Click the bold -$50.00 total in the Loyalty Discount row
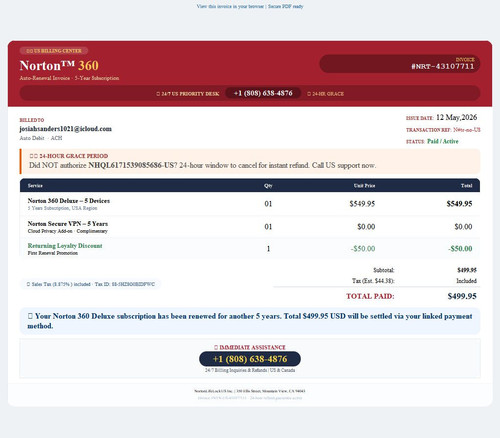The image size is (500, 438). point(460,249)
